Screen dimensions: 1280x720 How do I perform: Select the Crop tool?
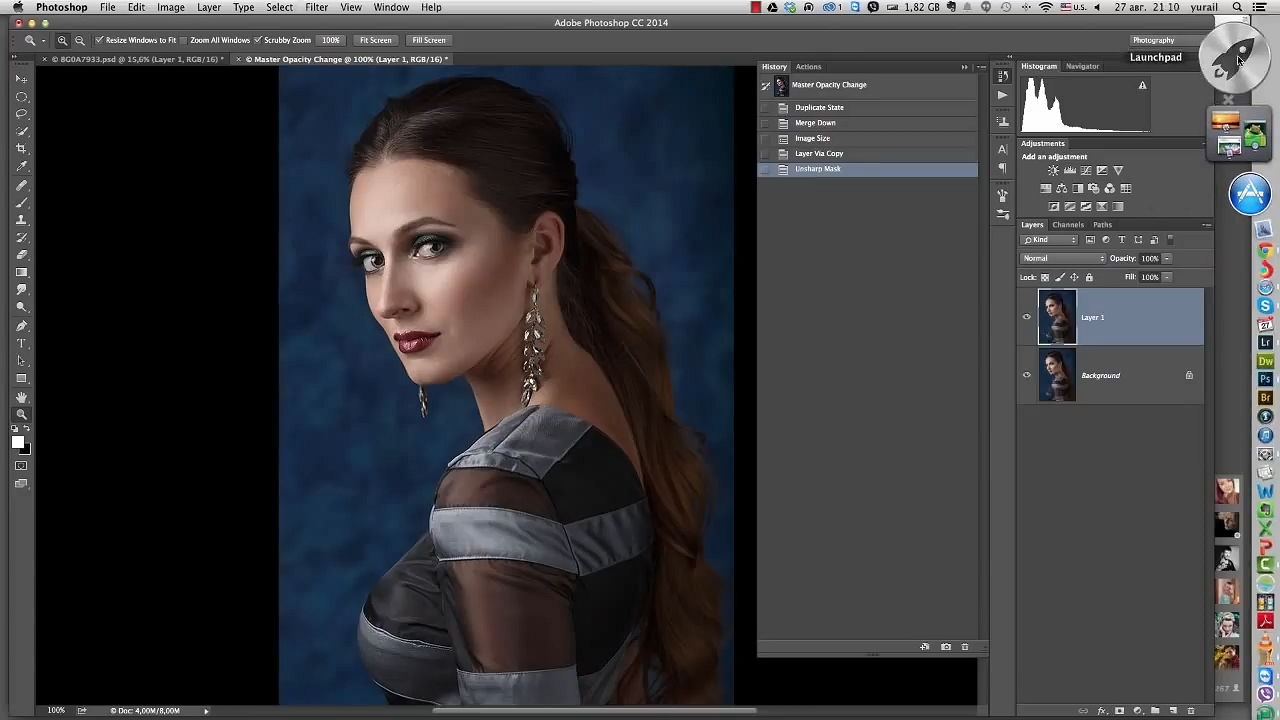coord(21,148)
